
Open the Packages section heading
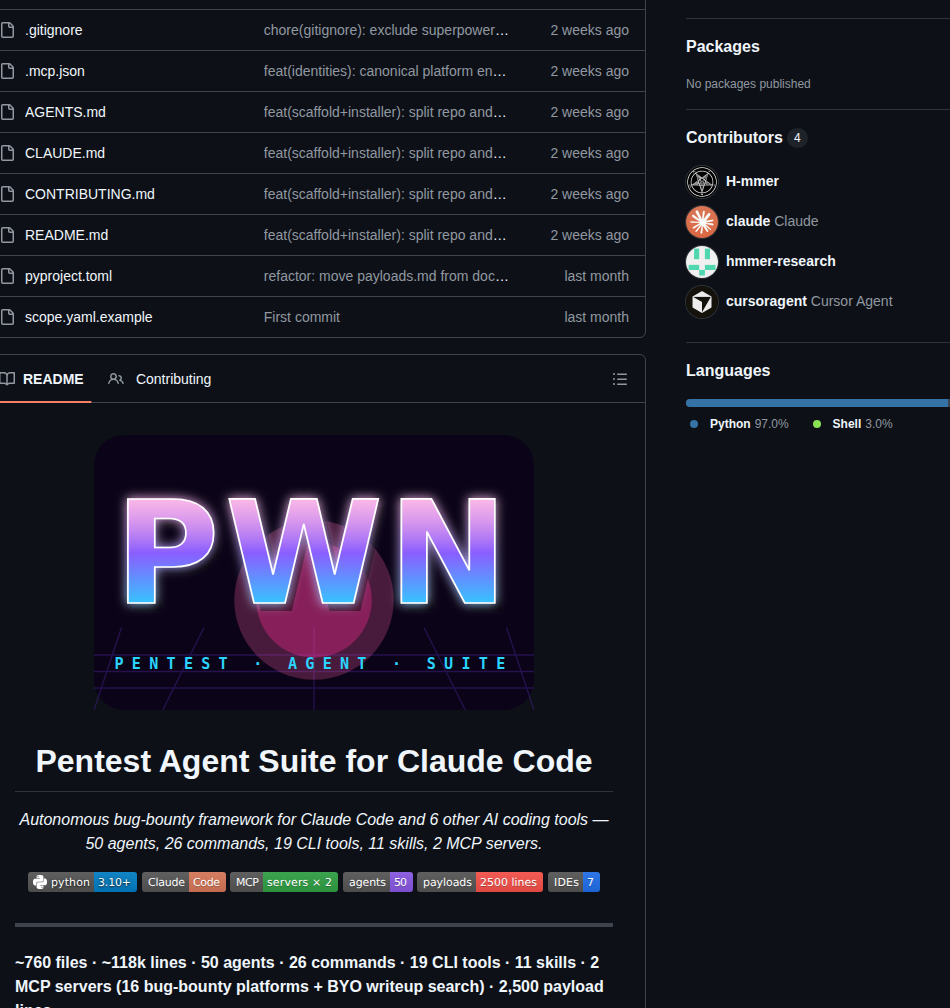point(722,46)
